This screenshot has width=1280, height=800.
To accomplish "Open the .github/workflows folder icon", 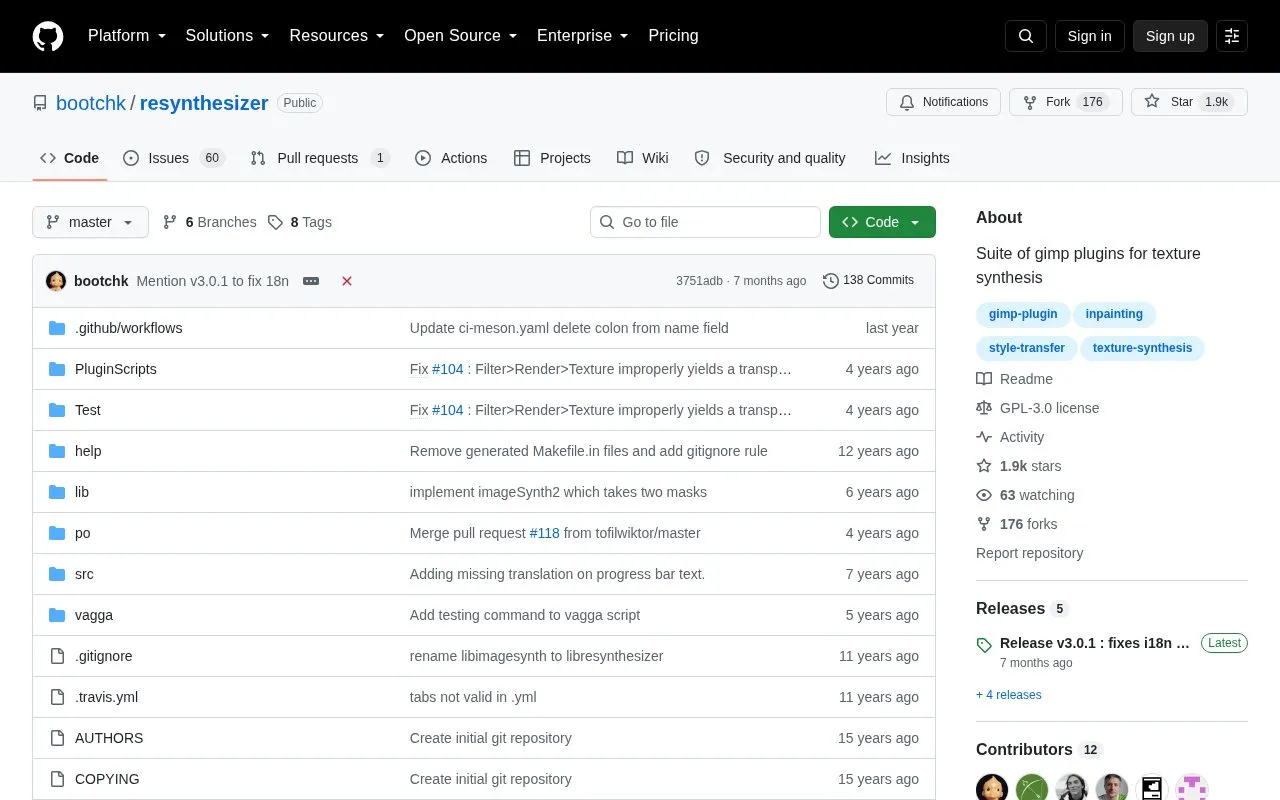I will click(x=57, y=328).
